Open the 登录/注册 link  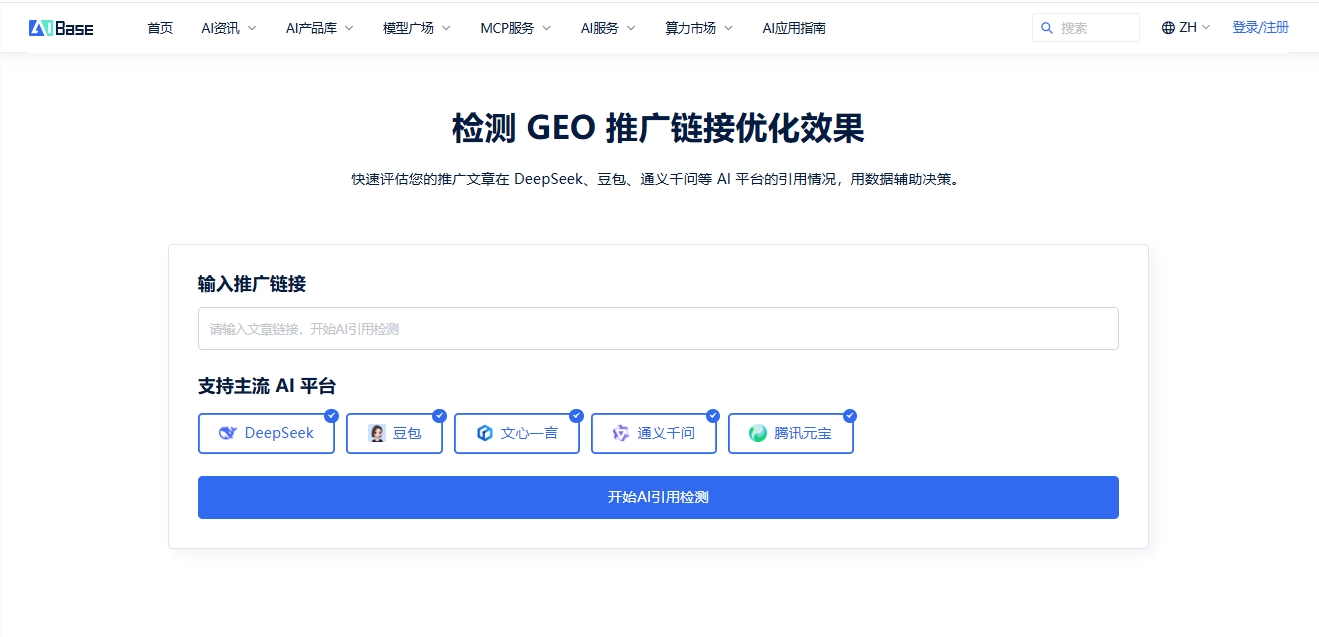pos(1260,27)
